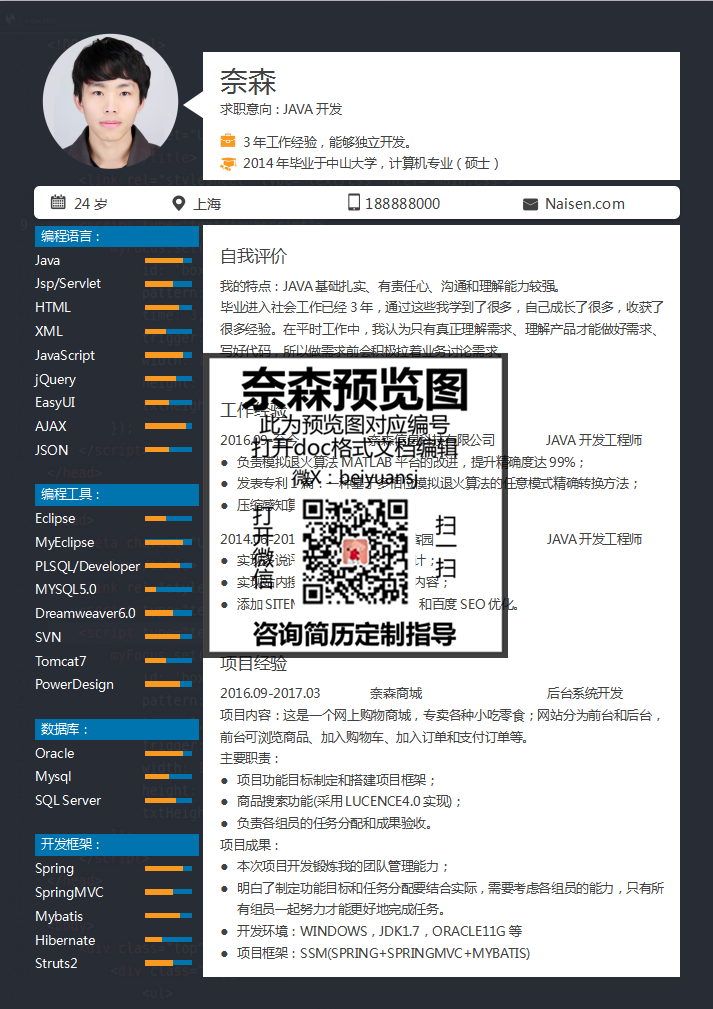
Task: Click the briefcase icon beside work experience
Action: pyautogui.click(x=228, y=141)
